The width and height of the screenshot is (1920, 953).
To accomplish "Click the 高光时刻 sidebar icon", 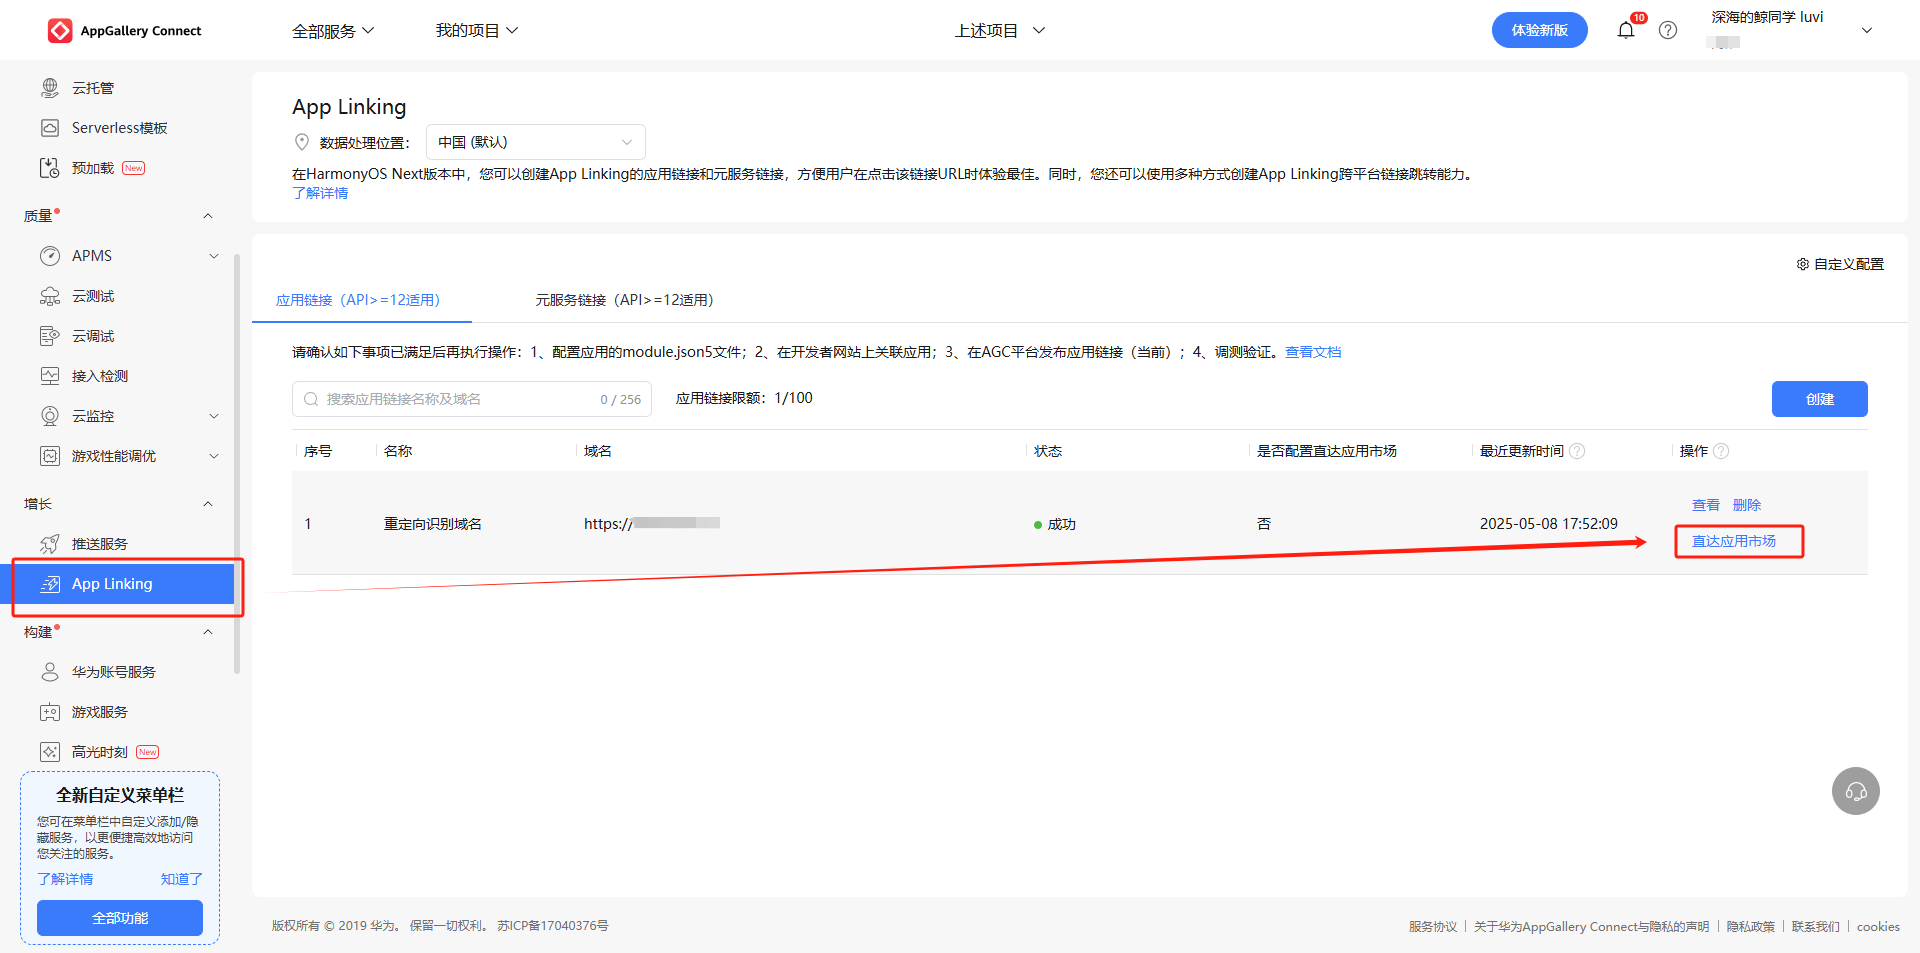I will click(x=50, y=752).
